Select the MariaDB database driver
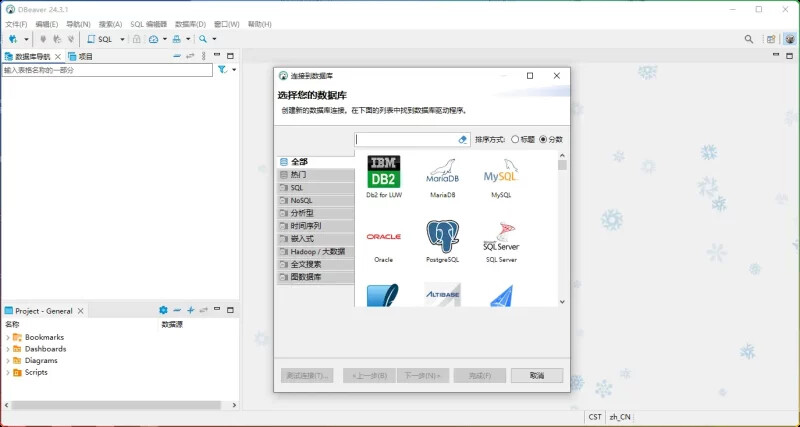This screenshot has width=800, height=427. point(442,177)
